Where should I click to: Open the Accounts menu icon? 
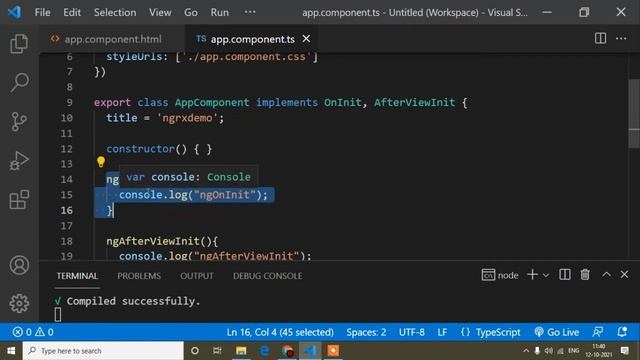[19, 265]
